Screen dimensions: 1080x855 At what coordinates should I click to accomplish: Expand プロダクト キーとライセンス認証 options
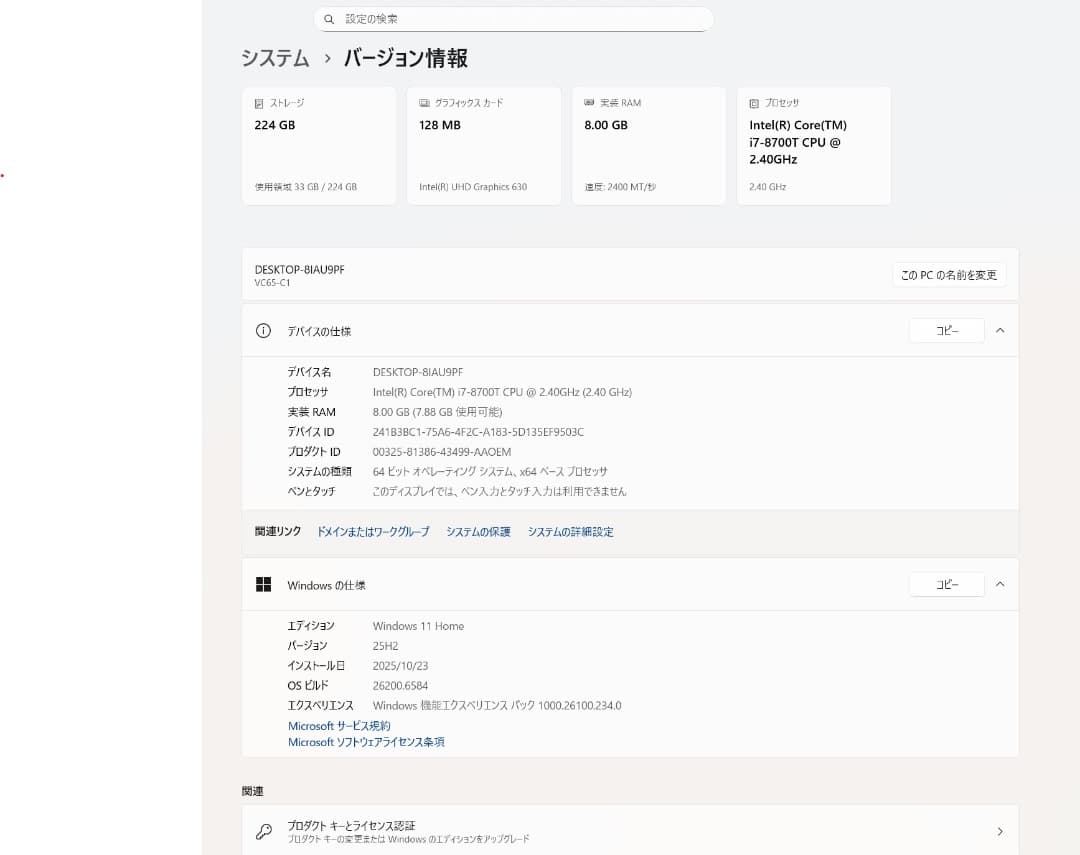click(x=999, y=830)
